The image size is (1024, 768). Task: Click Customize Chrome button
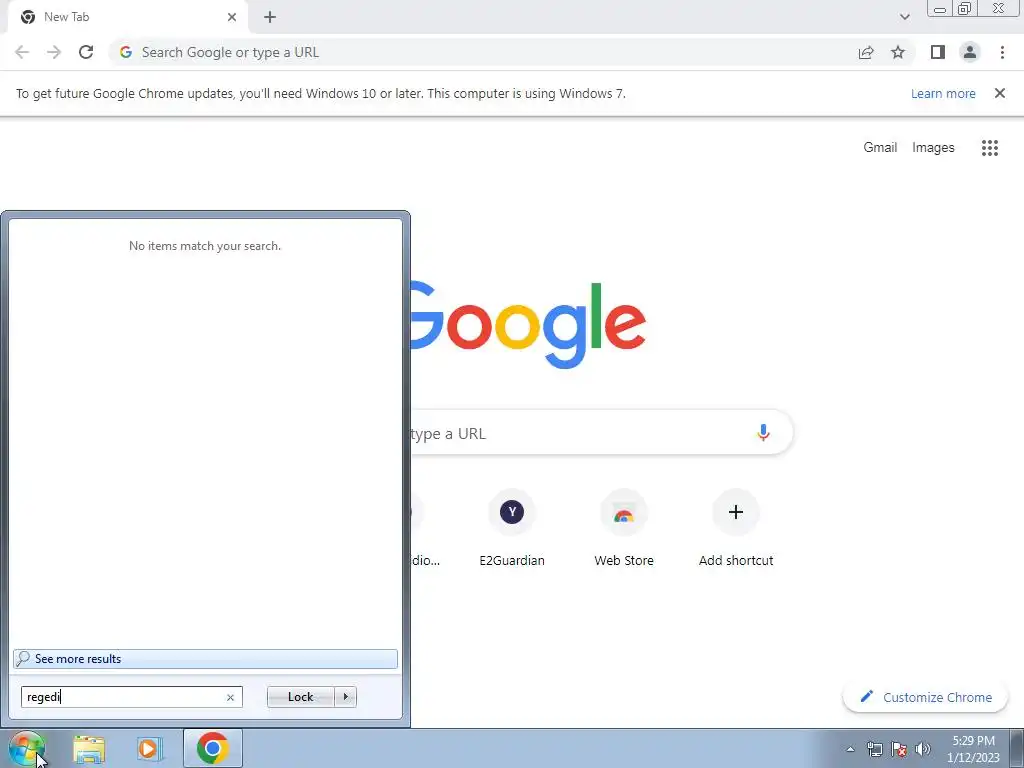pos(925,697)
